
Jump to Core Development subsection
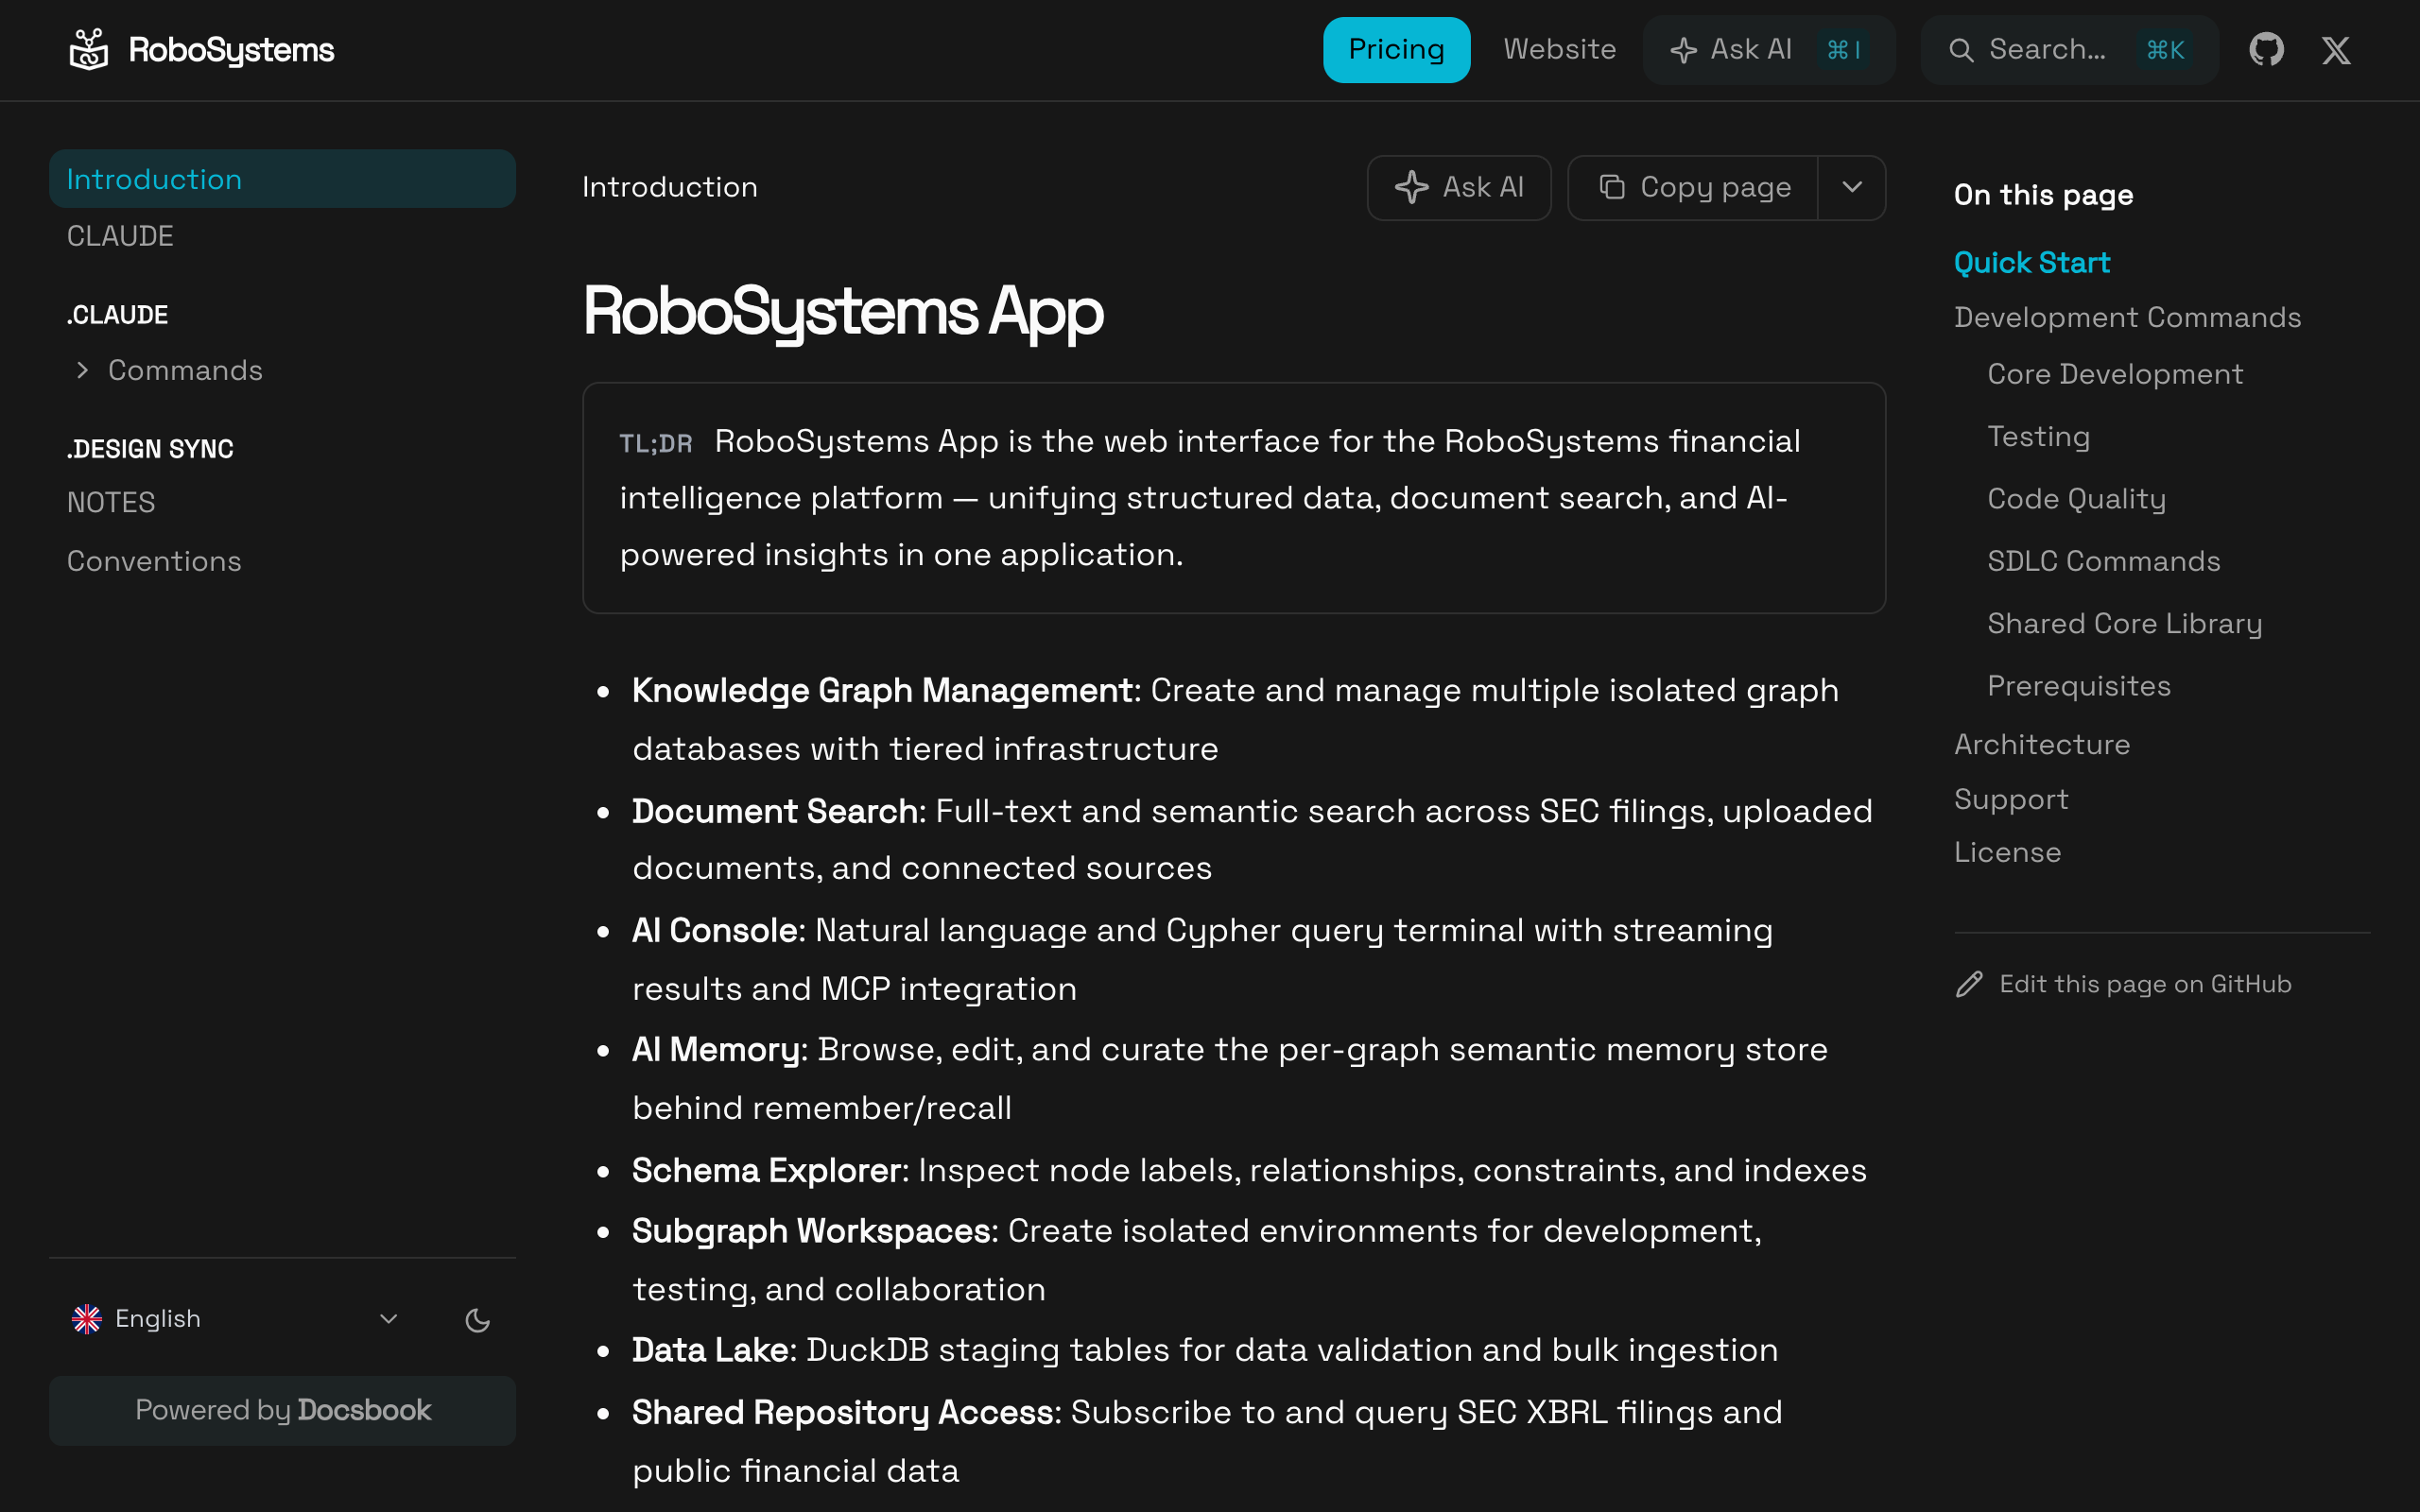coord(2115,374)
